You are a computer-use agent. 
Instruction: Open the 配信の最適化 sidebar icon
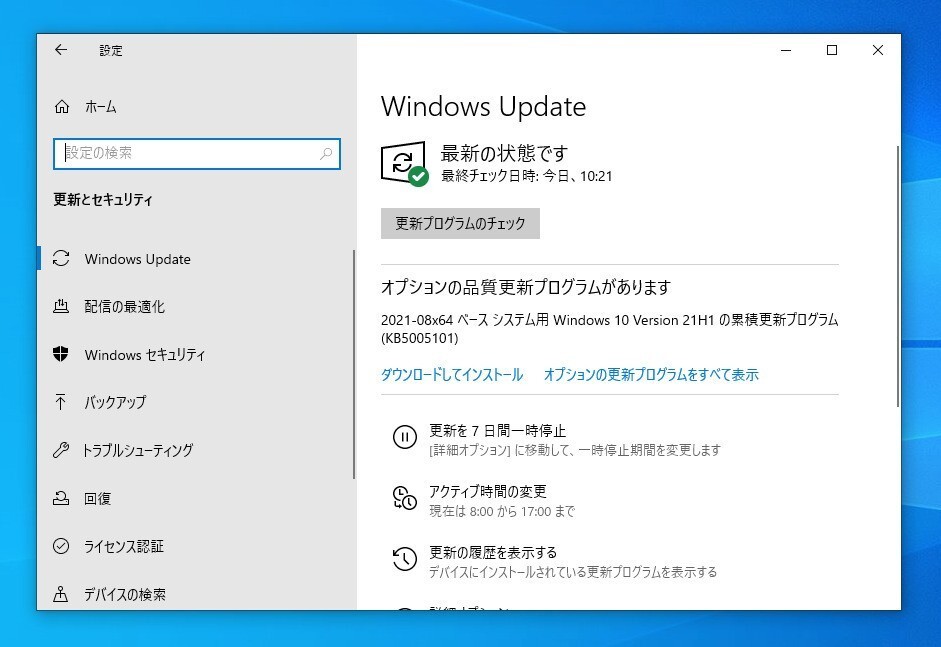point(61,306)
